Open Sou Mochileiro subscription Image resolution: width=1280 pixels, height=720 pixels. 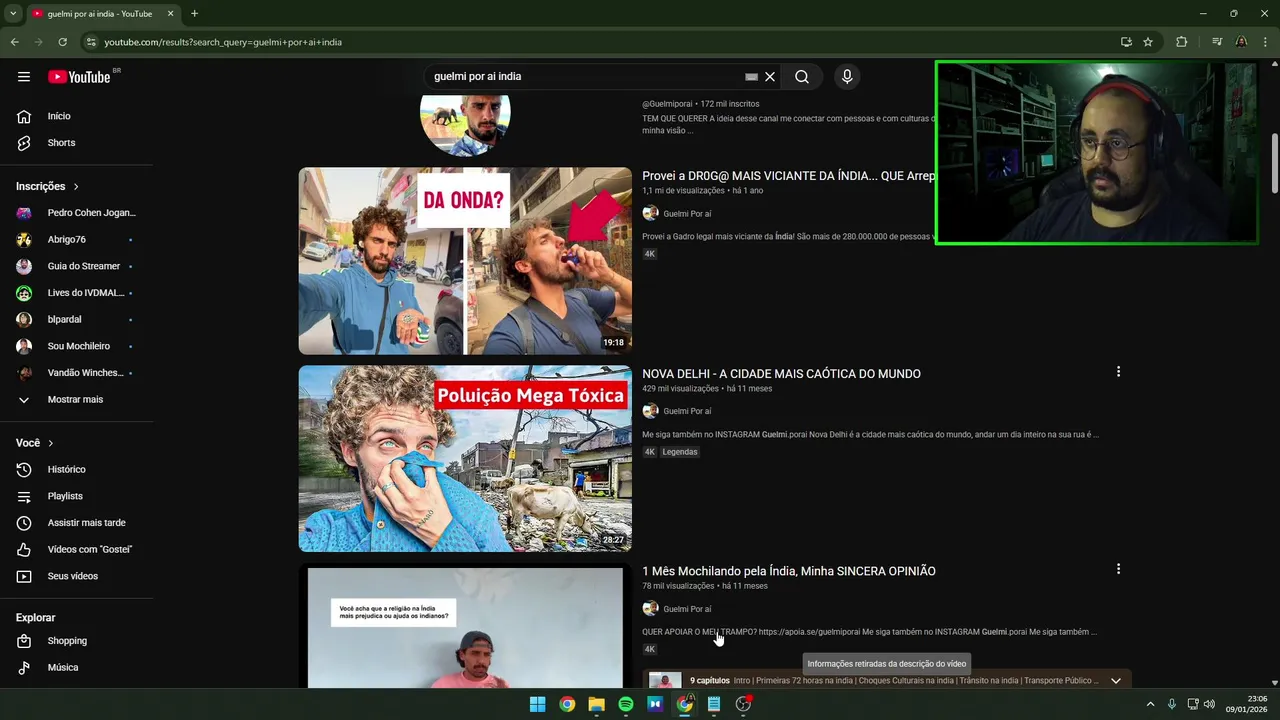(x=77, y=346)
